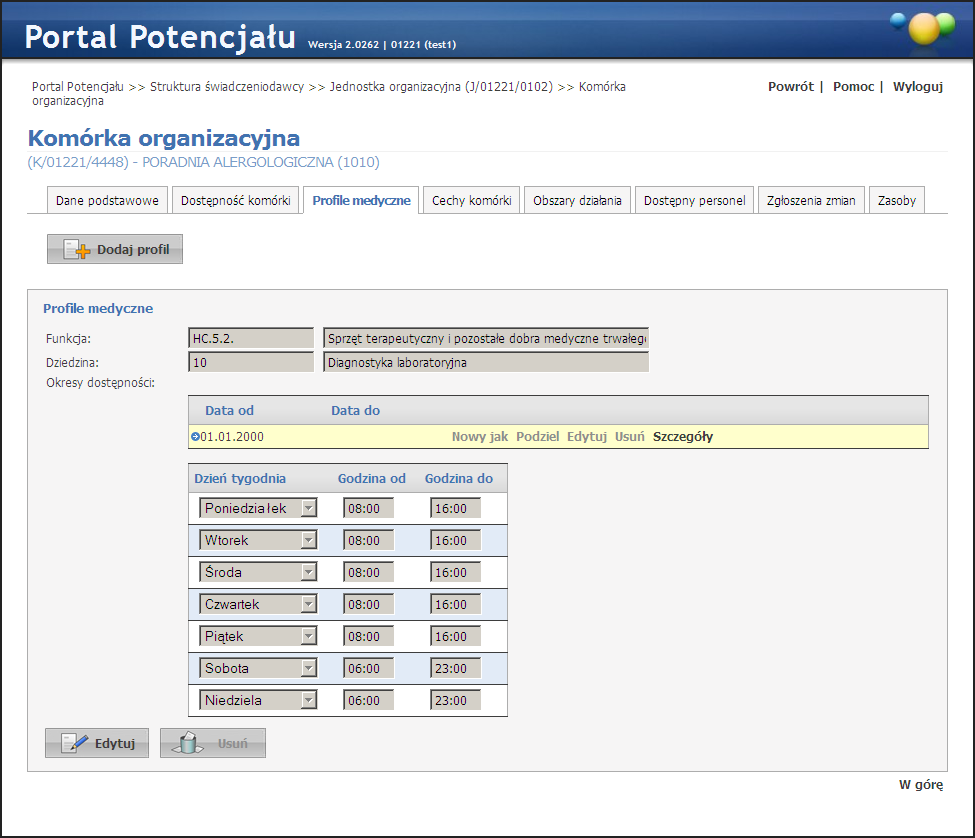Select the Cechy komórki tab
This screenshot has height=838, width=975.
click(471, 200)
